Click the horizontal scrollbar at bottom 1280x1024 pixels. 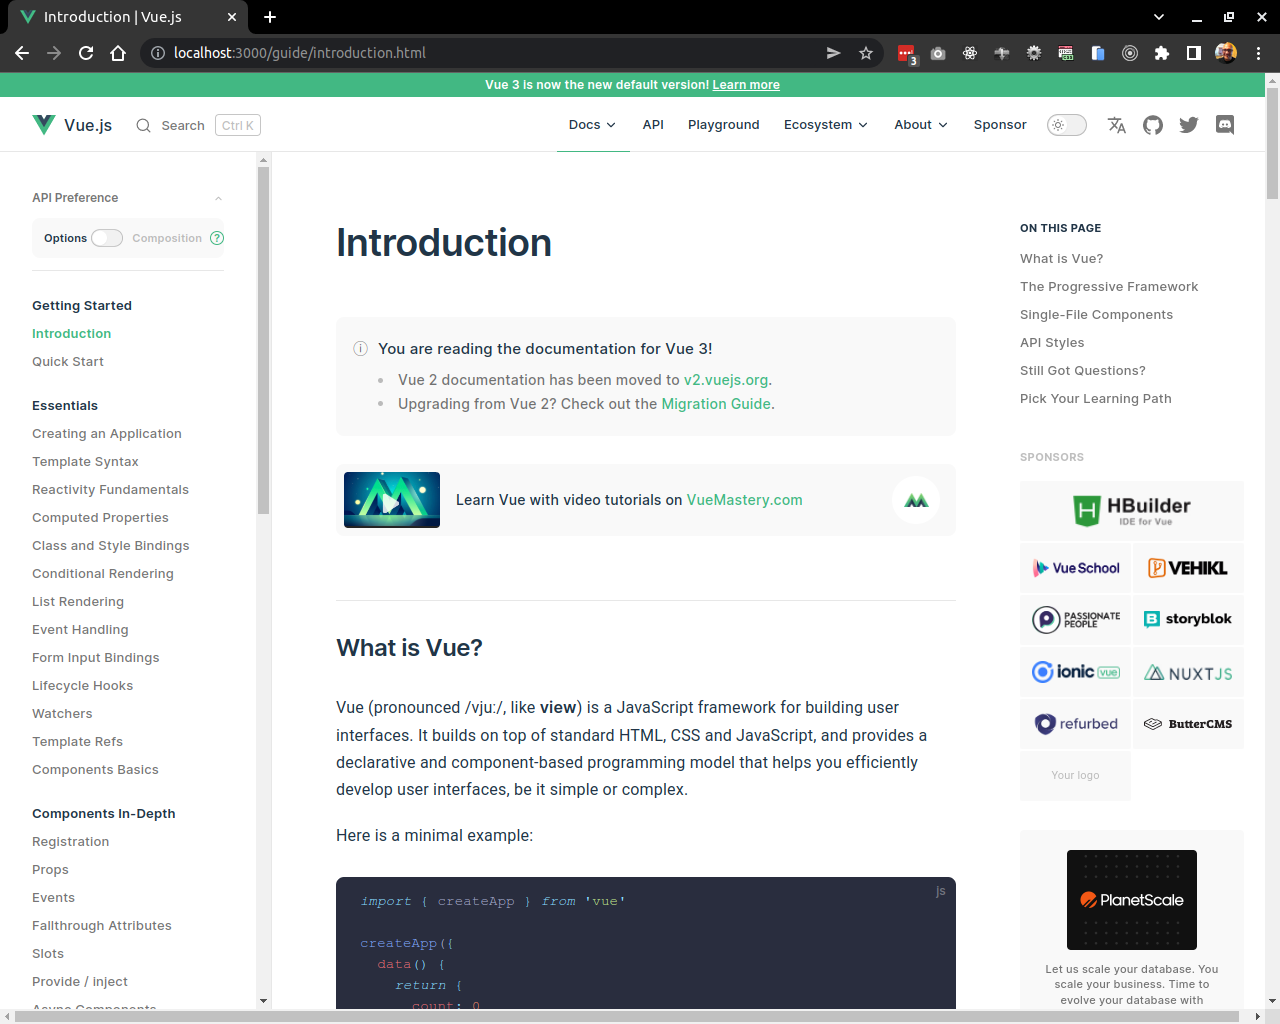[628, 1017]
